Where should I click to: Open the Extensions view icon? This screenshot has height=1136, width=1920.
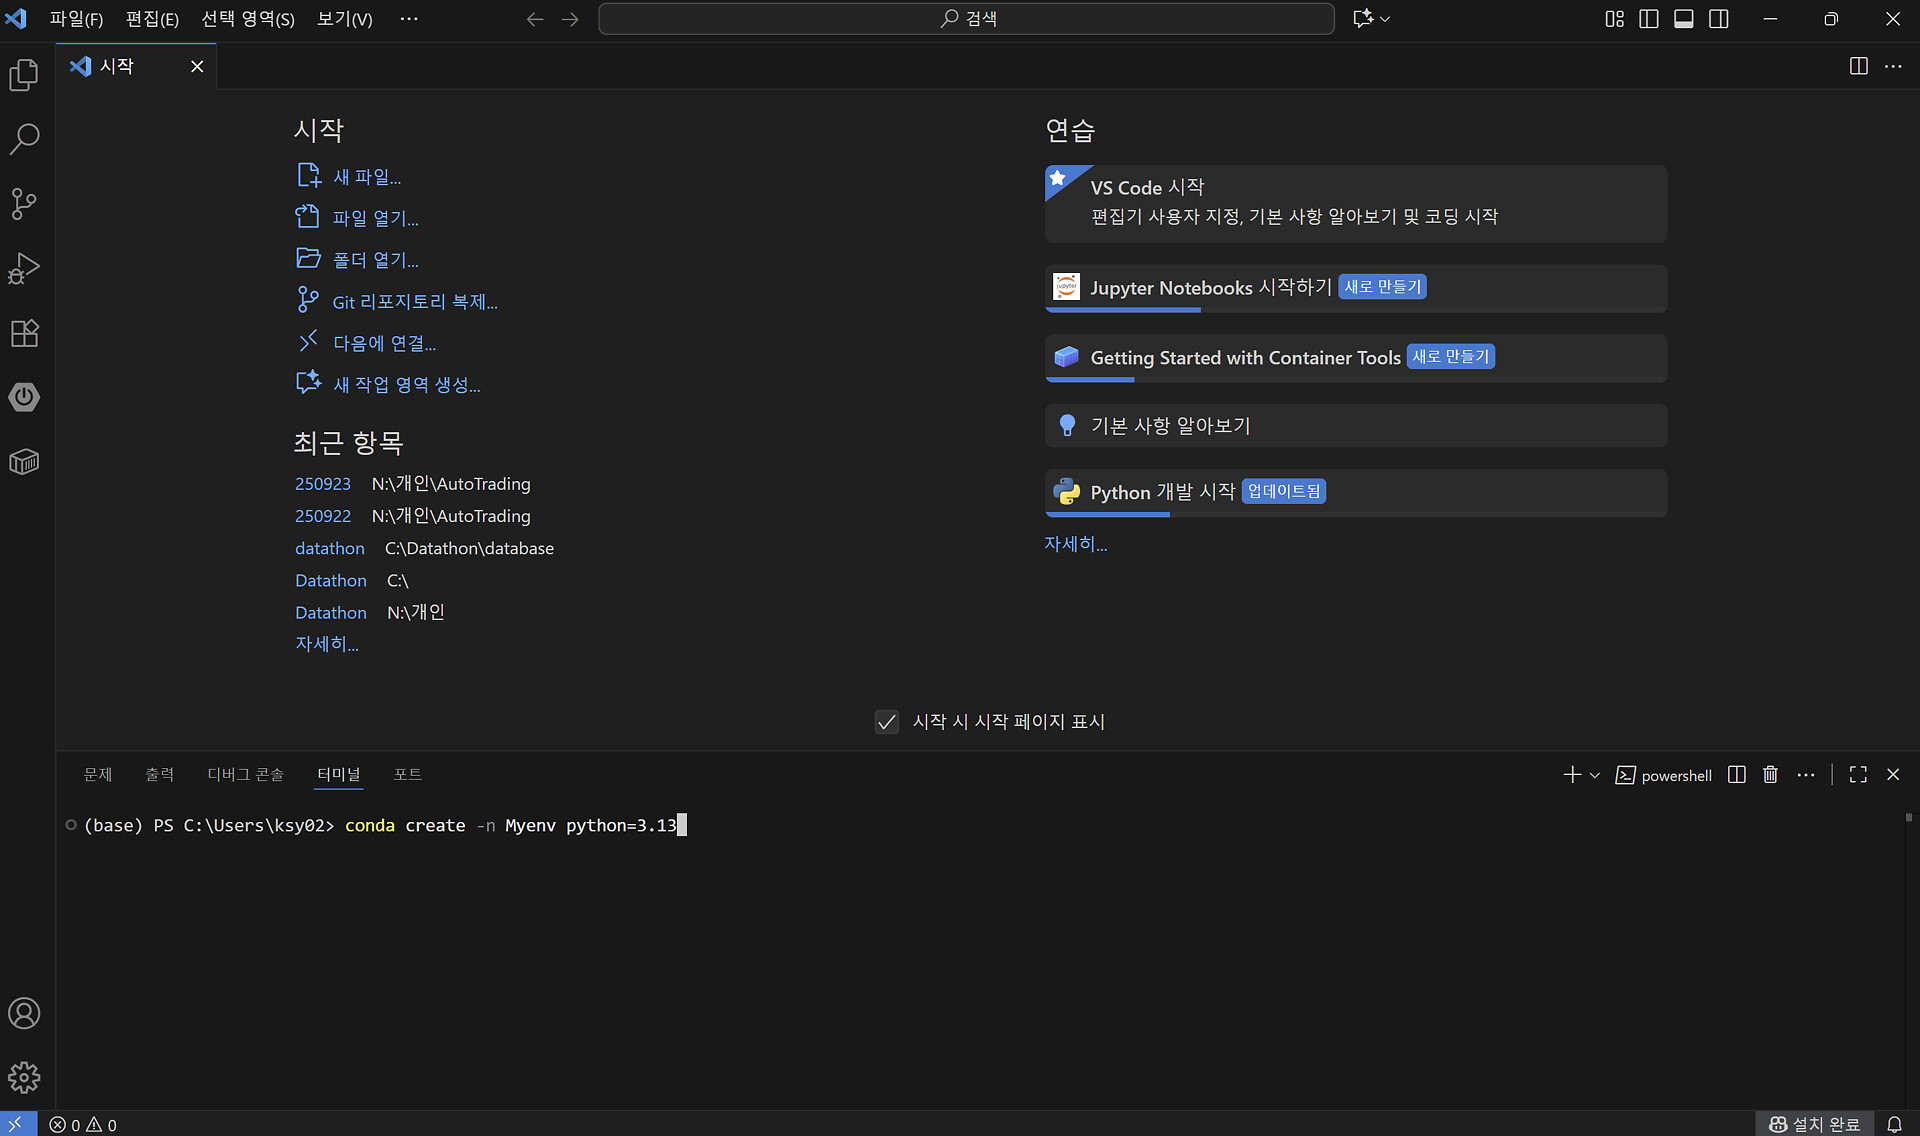[24, 333]
